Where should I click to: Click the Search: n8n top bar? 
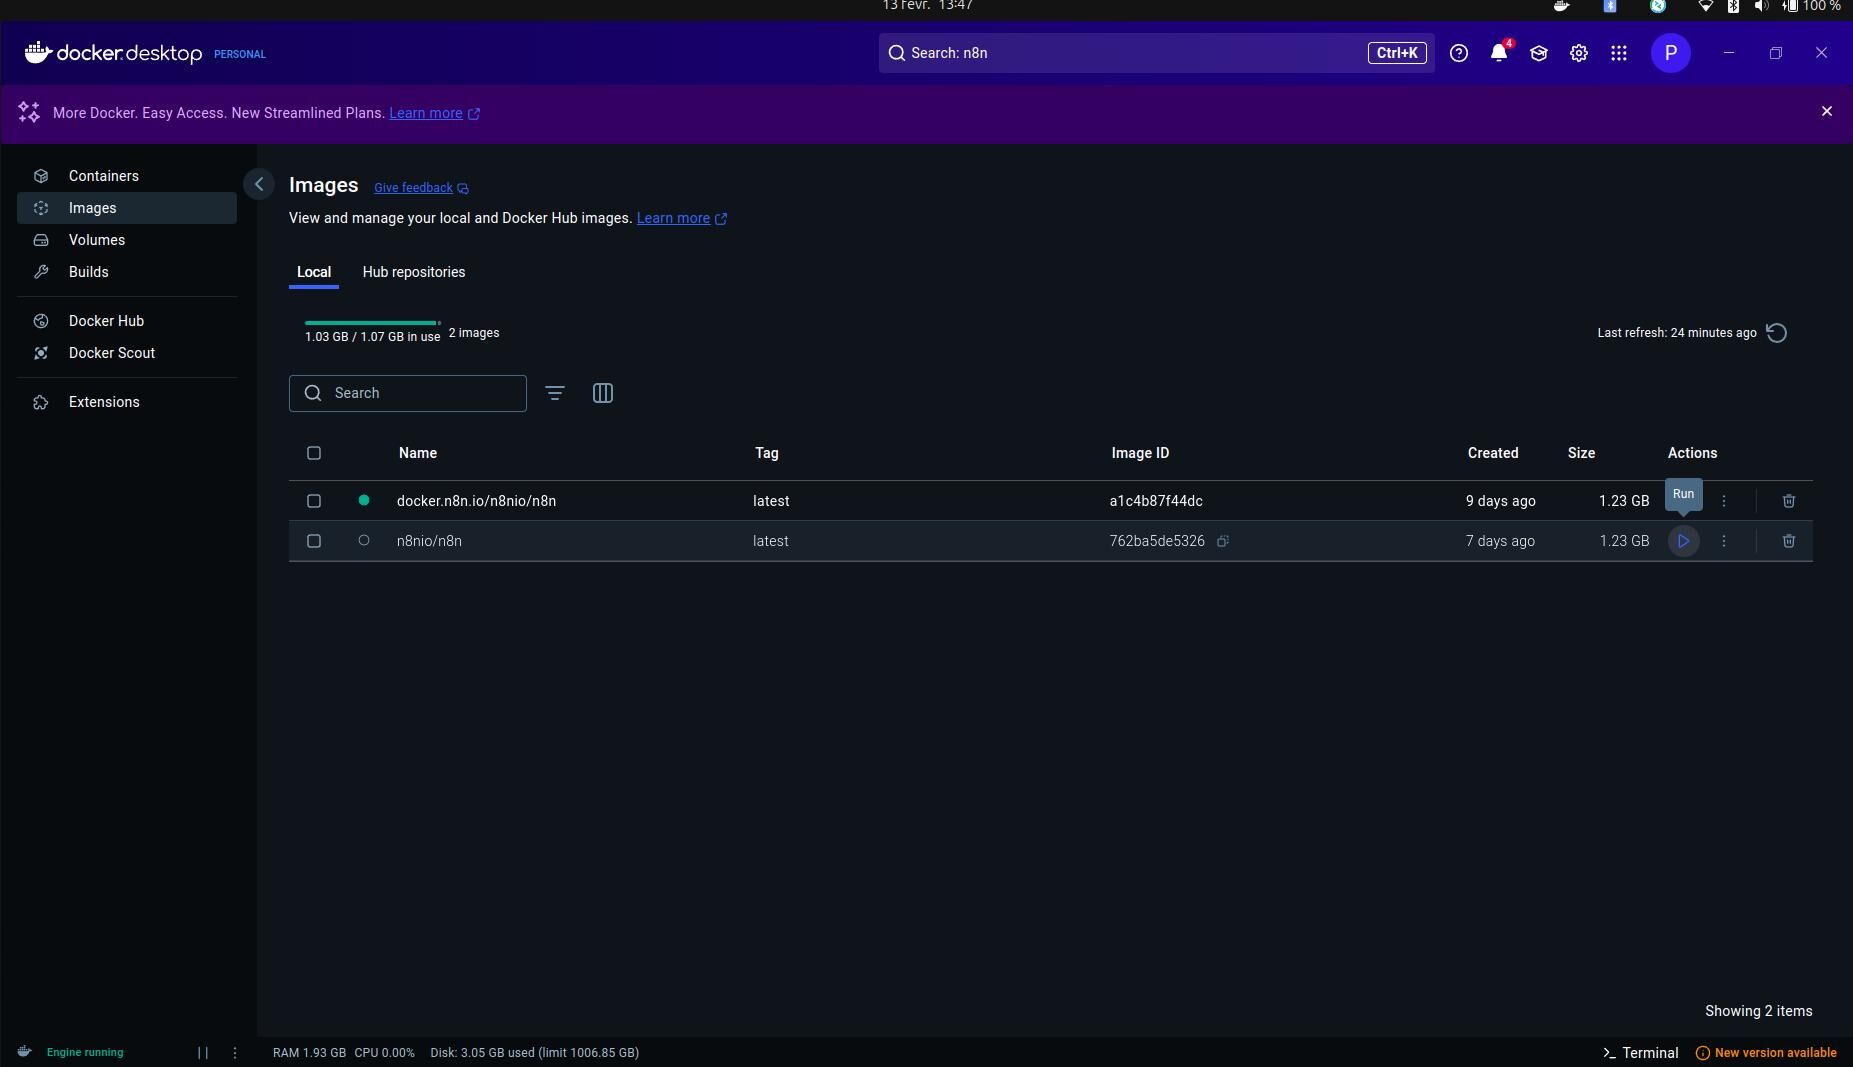(1157, 53)
